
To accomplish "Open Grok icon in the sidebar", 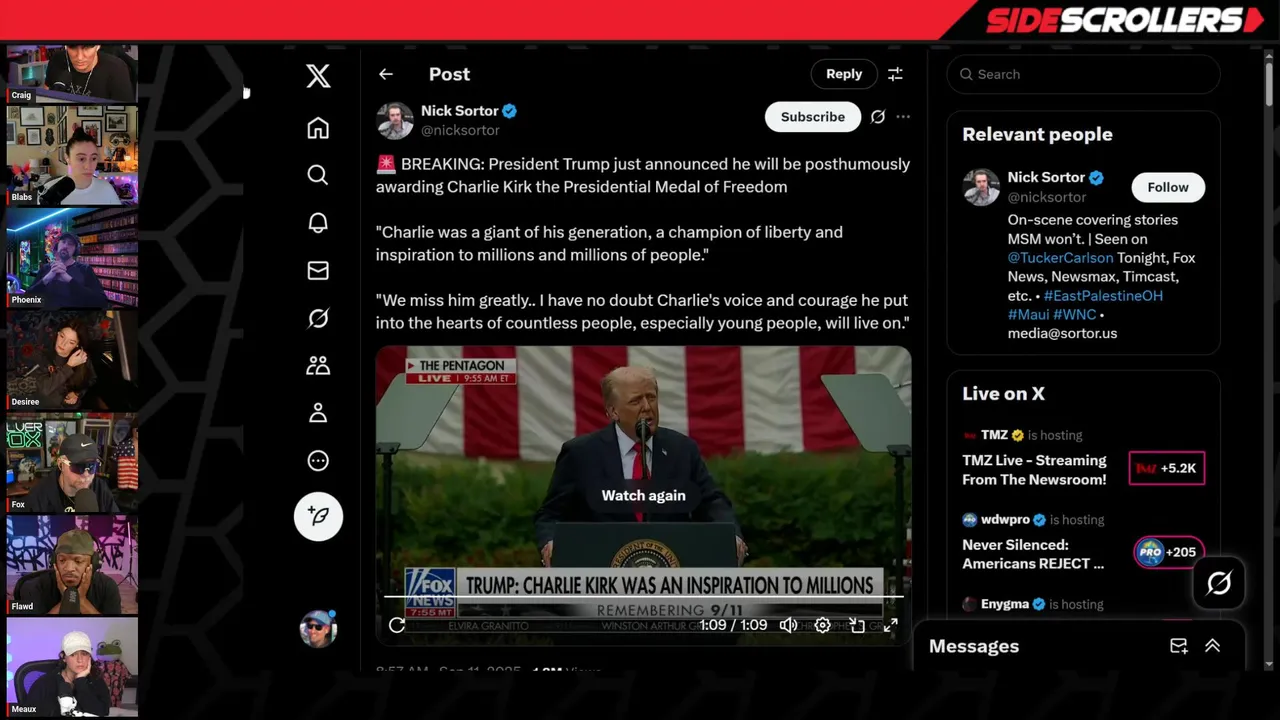I will pyautogui.click(x=318, y=318).
